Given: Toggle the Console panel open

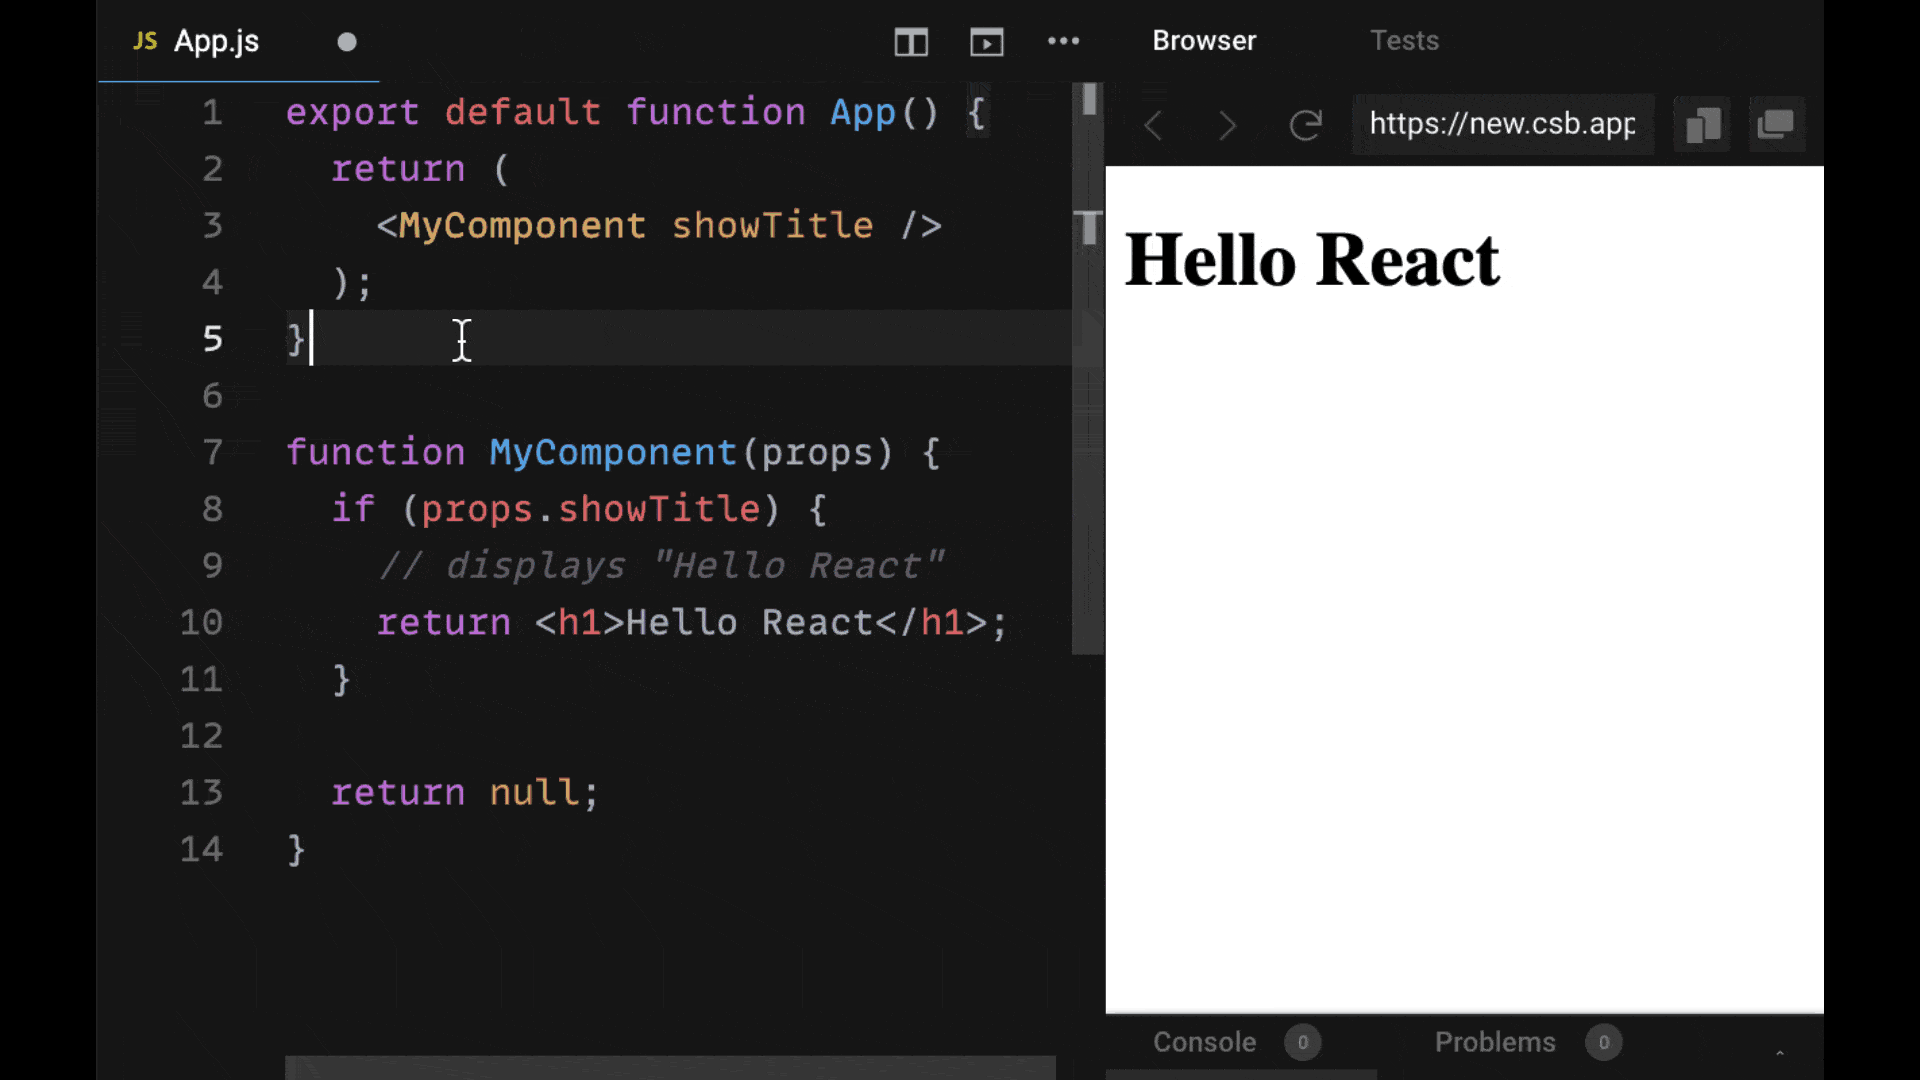Looking at the screenshot, I should 1204,1042.
